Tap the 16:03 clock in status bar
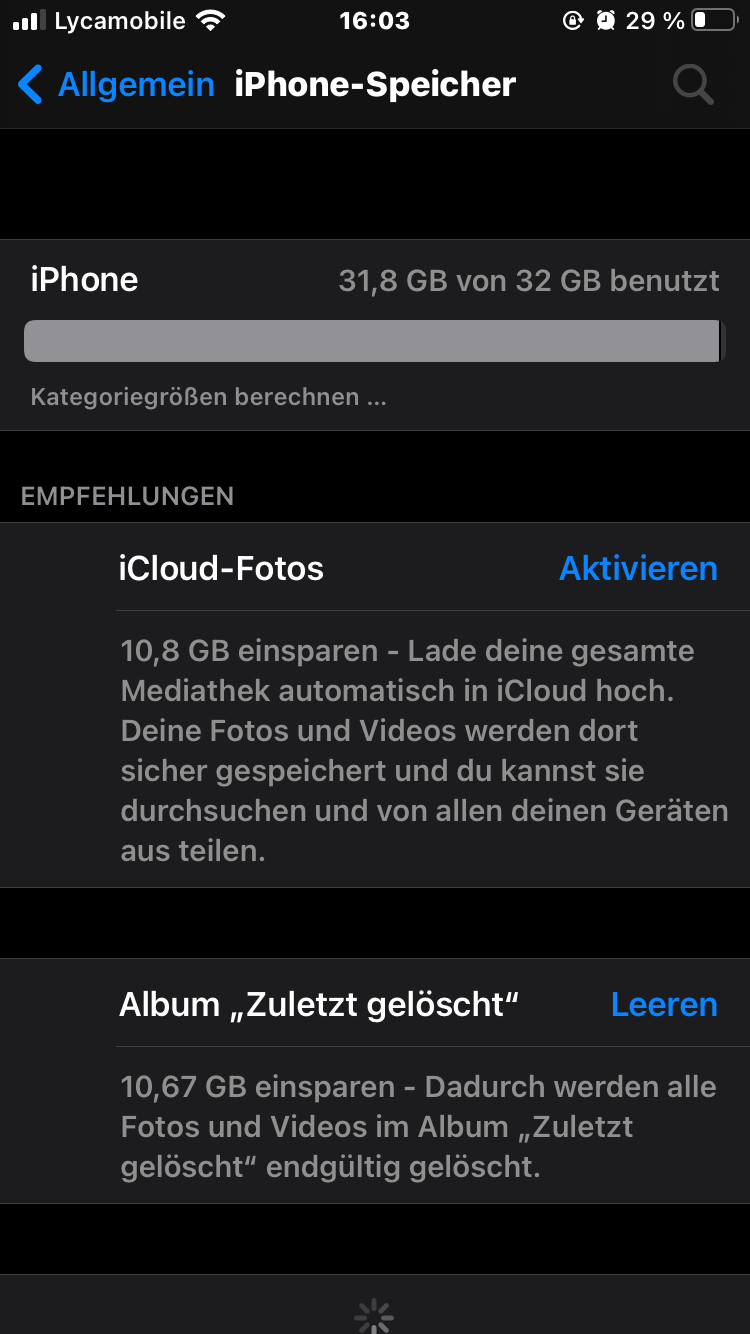Image resolution: width=750 pixels, height=1334 pixels. pyautogui.click(x=374, y=21)
